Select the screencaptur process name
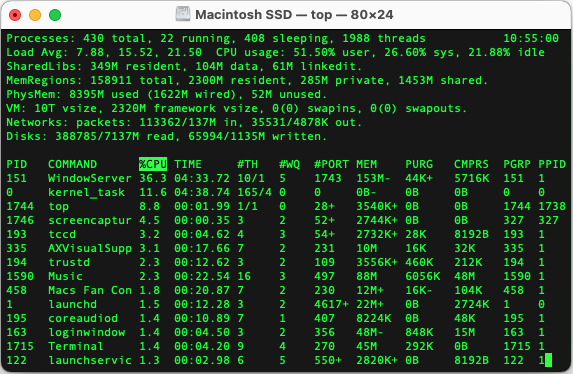 90,220
